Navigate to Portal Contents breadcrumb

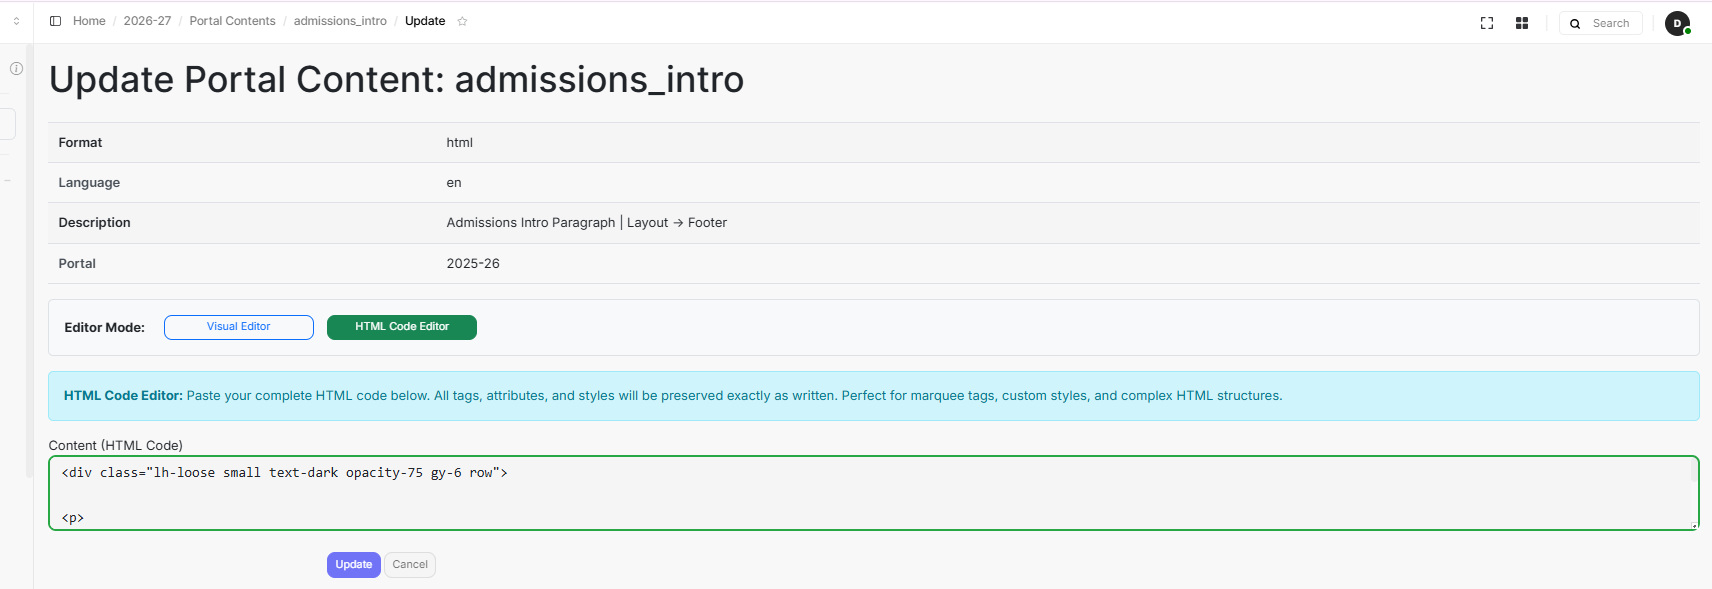click(232, 21)
